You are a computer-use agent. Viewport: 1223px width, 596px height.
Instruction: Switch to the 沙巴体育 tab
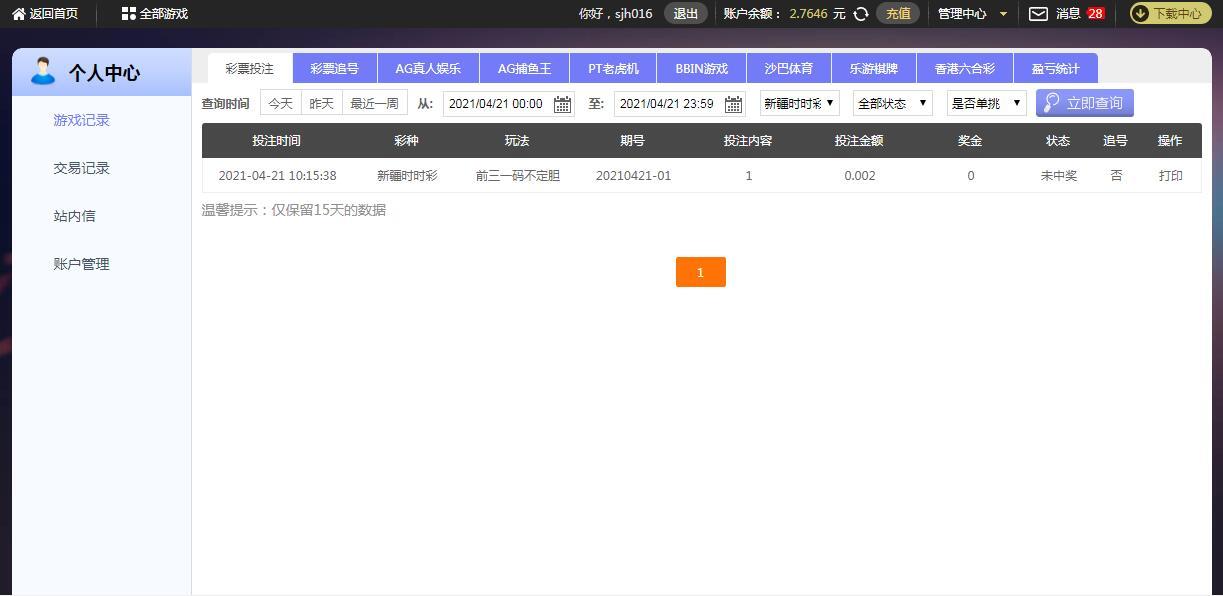pos(789,69)
